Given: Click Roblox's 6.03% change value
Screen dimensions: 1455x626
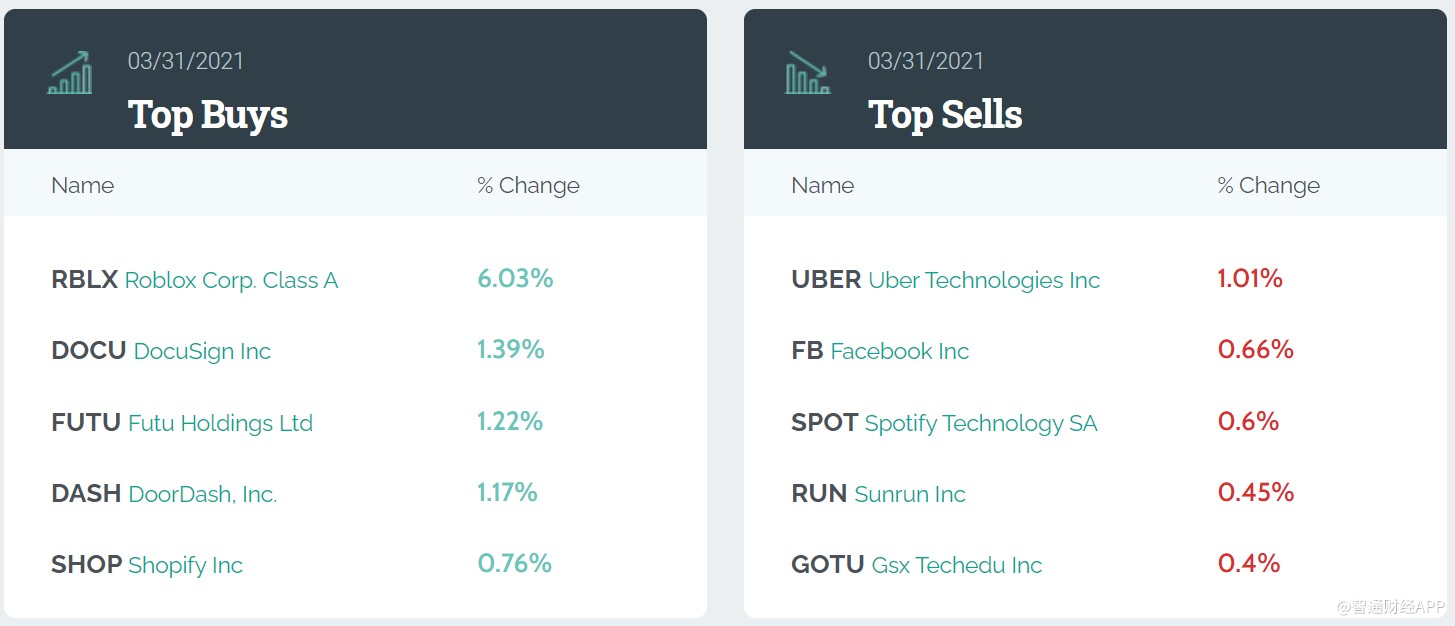Looking at the screenshot, I should 515,278.
